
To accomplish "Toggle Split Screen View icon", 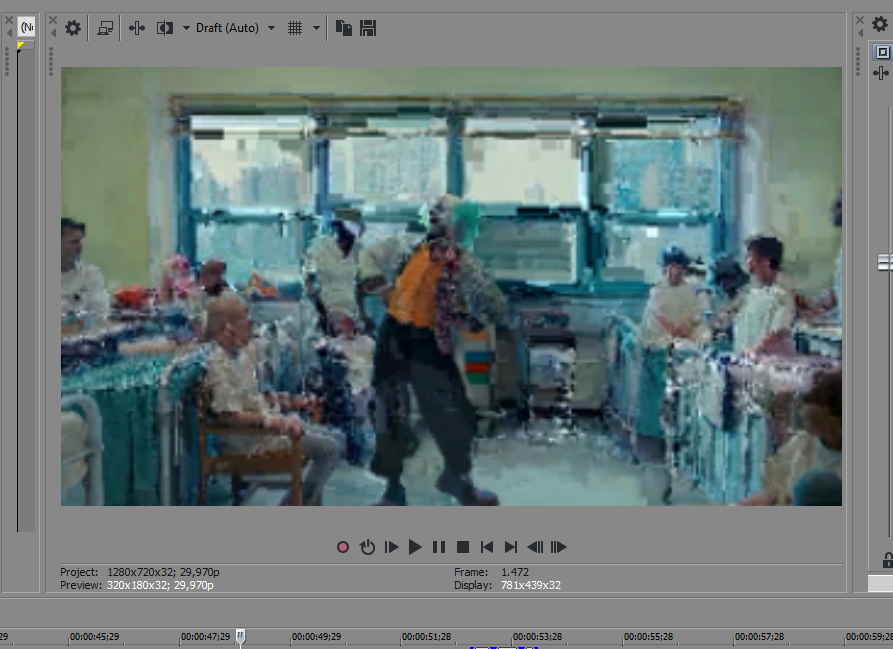I will click(x=165, y=28).
